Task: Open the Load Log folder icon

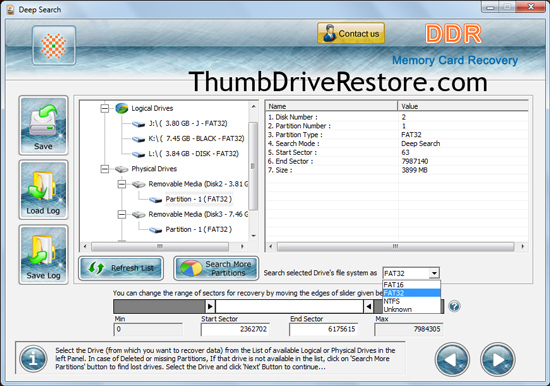Action: 43,190
